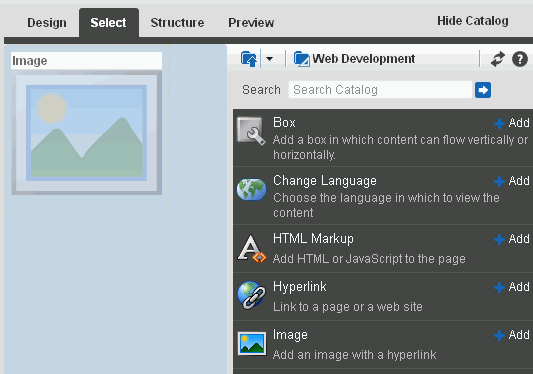Click the HTML Markup icon
The image size is (533, 374).
tap(252, 249)
